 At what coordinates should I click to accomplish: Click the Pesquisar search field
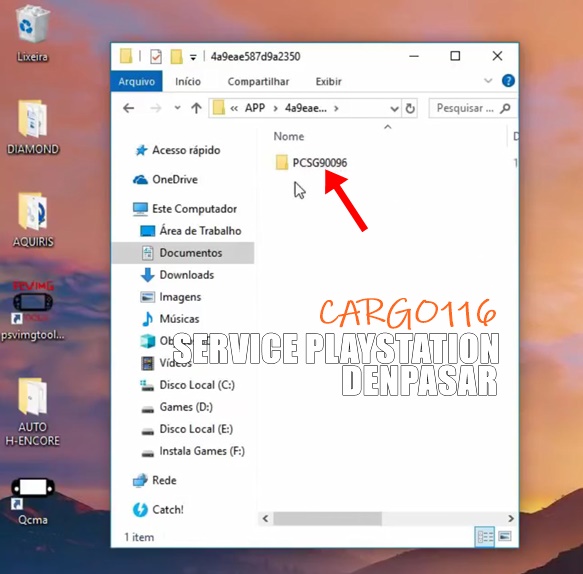[472, 108]
